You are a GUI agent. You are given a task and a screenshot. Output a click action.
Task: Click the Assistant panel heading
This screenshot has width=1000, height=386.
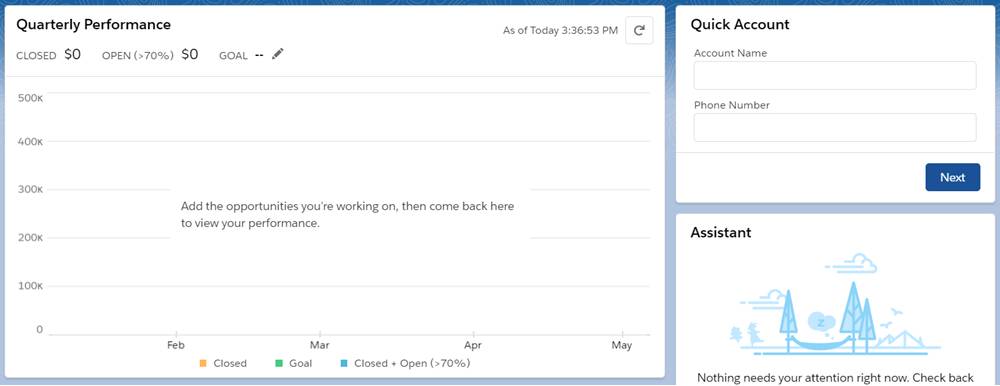click(721, 232)
